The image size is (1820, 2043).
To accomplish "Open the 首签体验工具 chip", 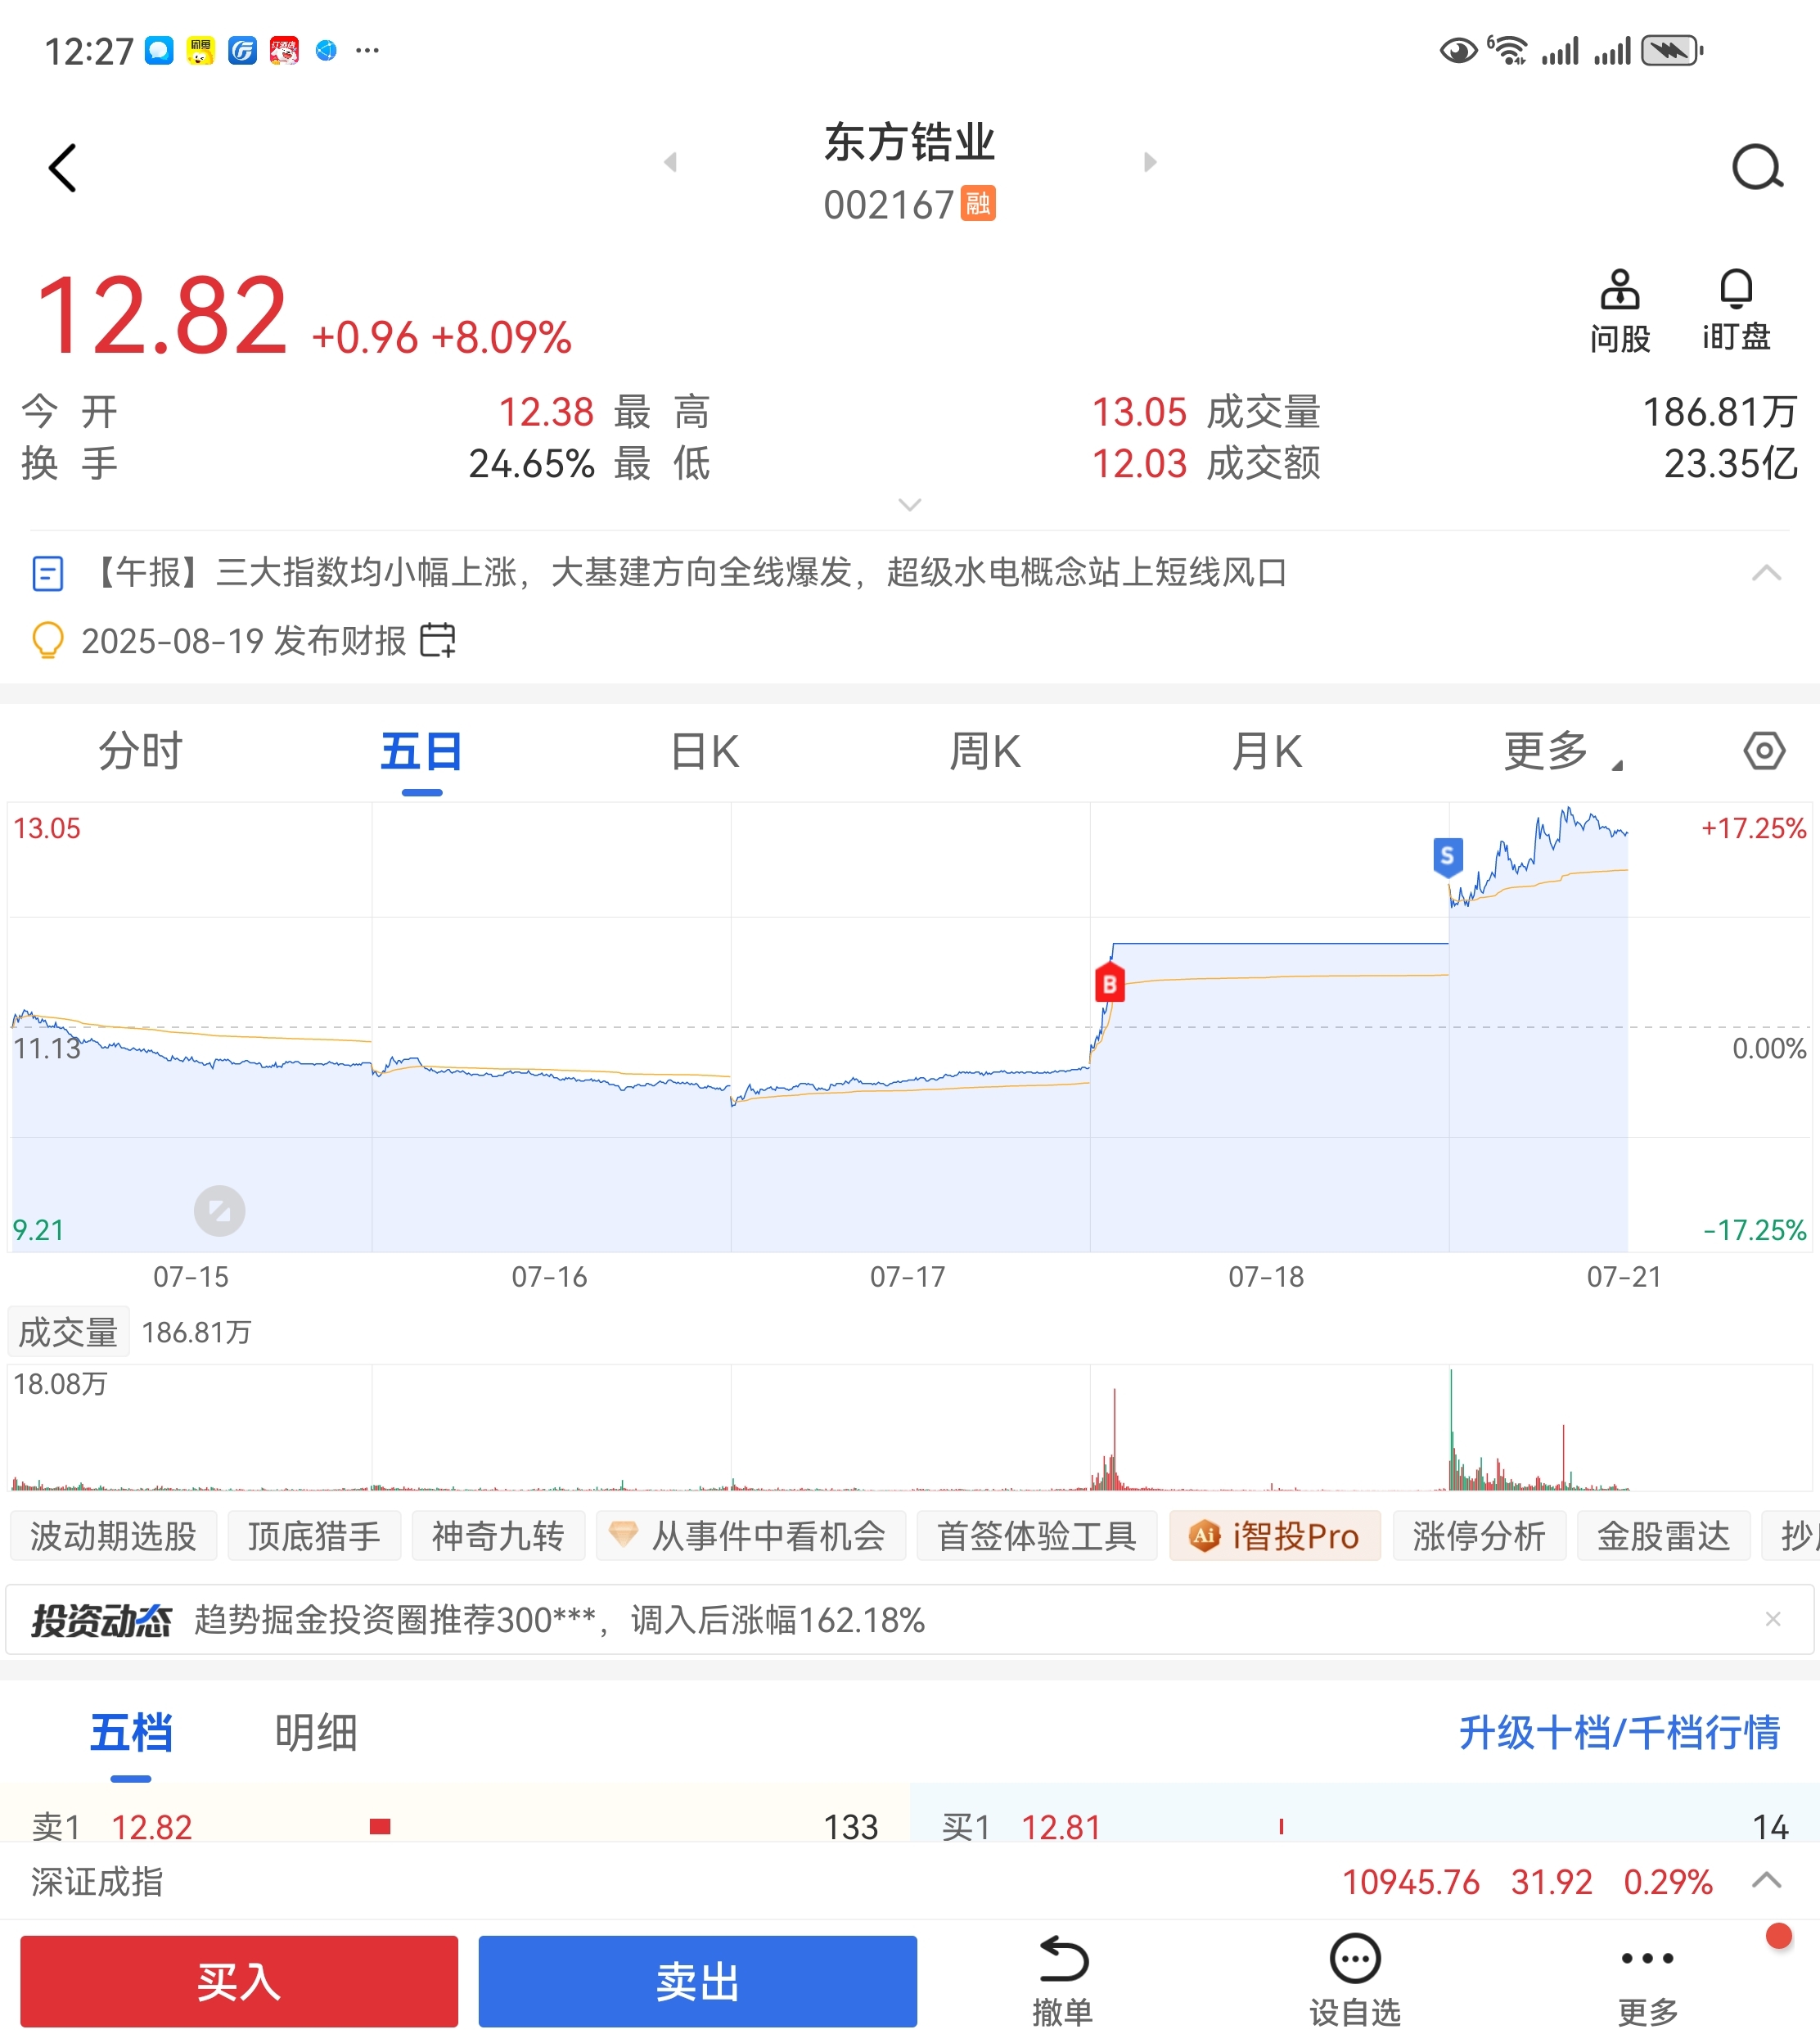I will pos(1037,1536).
